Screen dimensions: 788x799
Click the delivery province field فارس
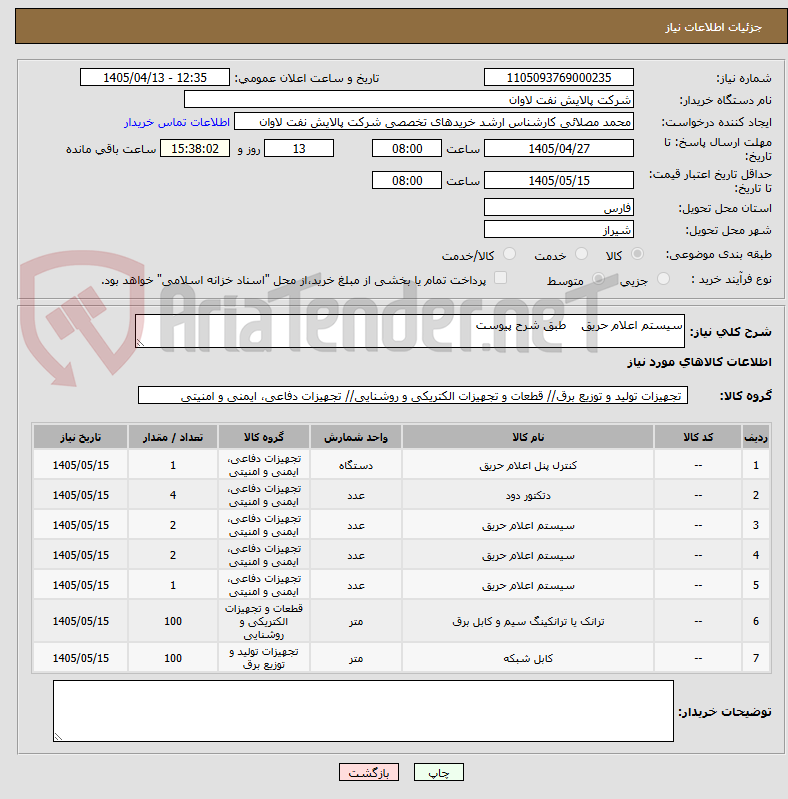tap(559, 207)
